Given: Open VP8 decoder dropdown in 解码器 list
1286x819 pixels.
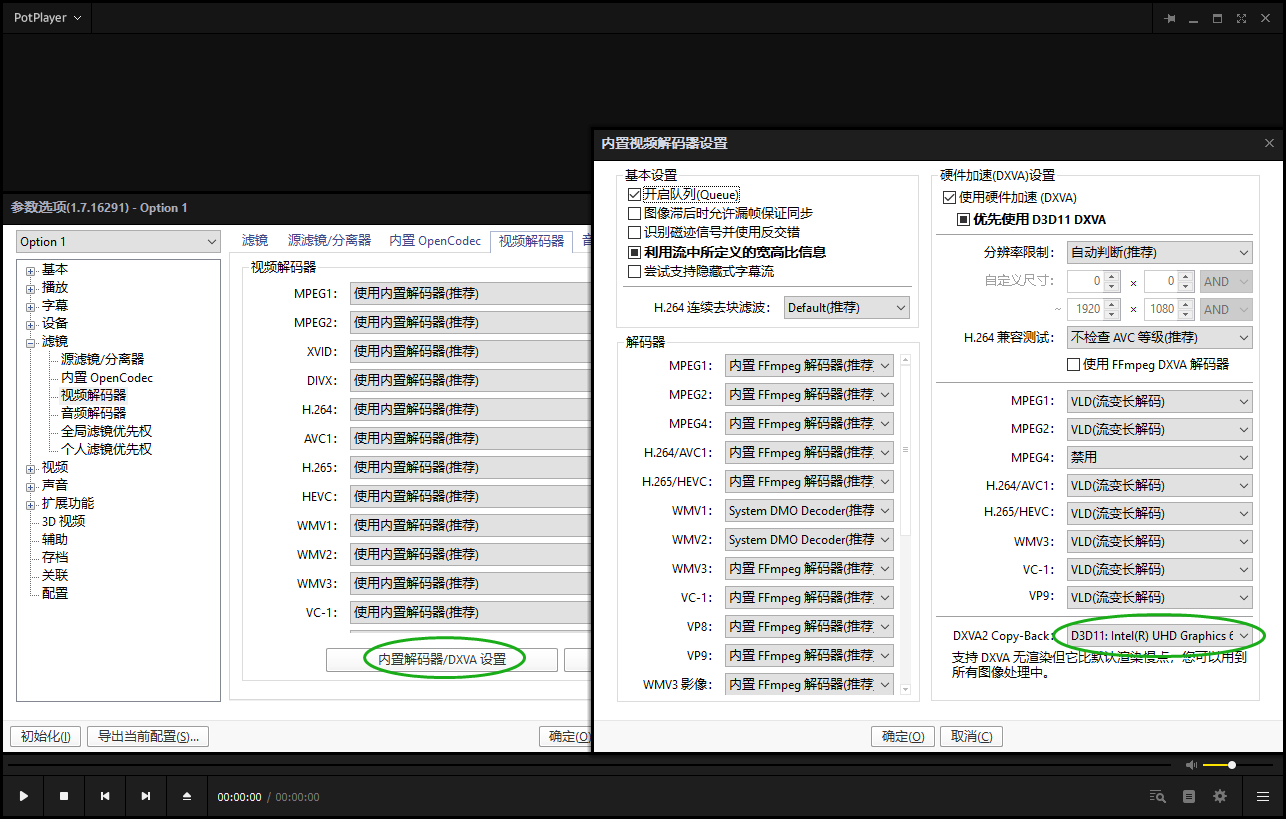Looking at the screenshot, I should click(x=808, y=626).
